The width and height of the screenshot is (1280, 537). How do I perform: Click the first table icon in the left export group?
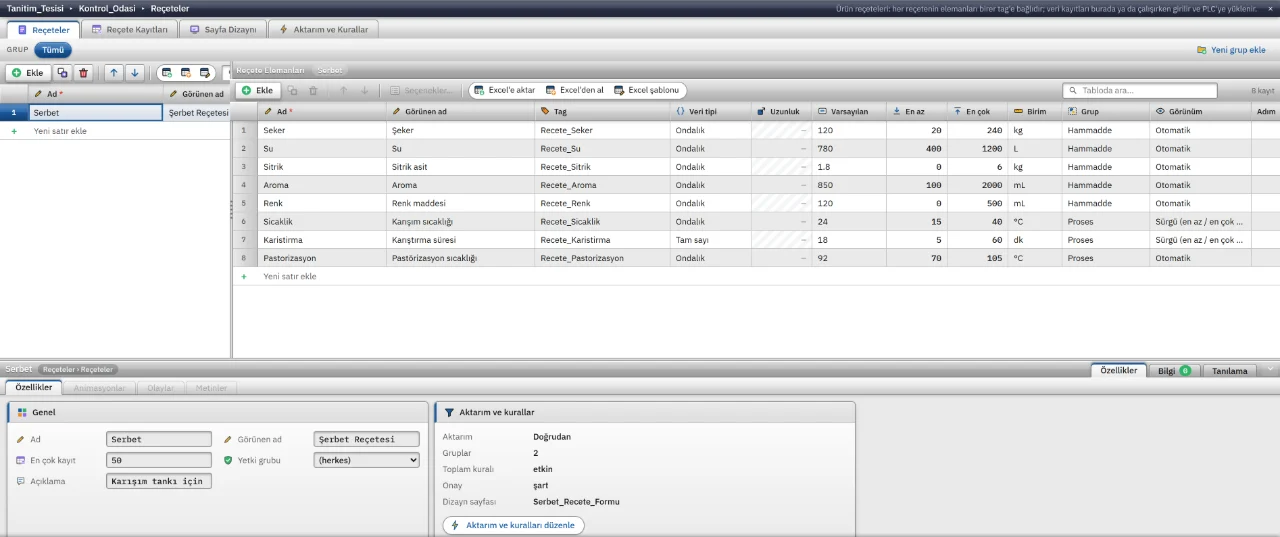(x=167, y=73)
